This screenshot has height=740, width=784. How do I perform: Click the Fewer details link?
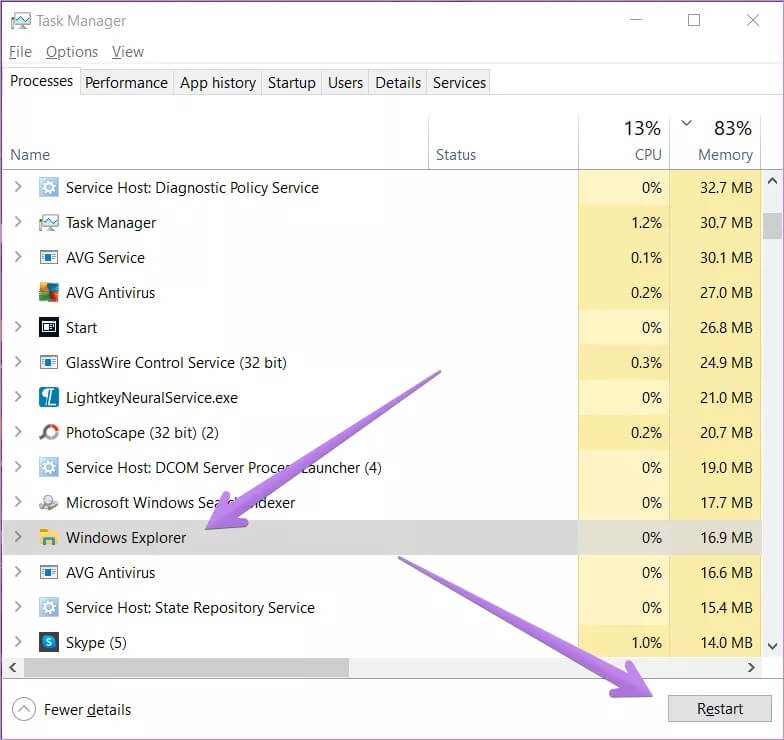coord(88,710)
